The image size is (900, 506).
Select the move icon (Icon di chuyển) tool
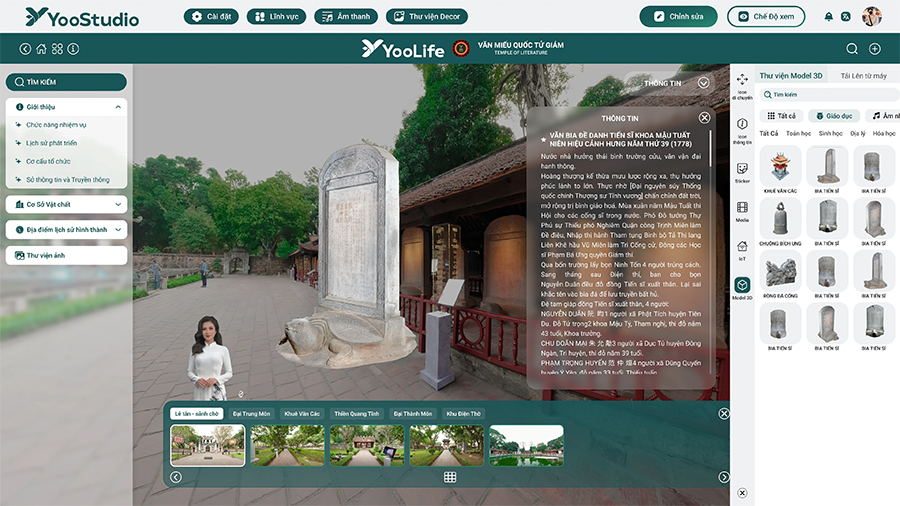pyautogui.click(x=742, y=85)
